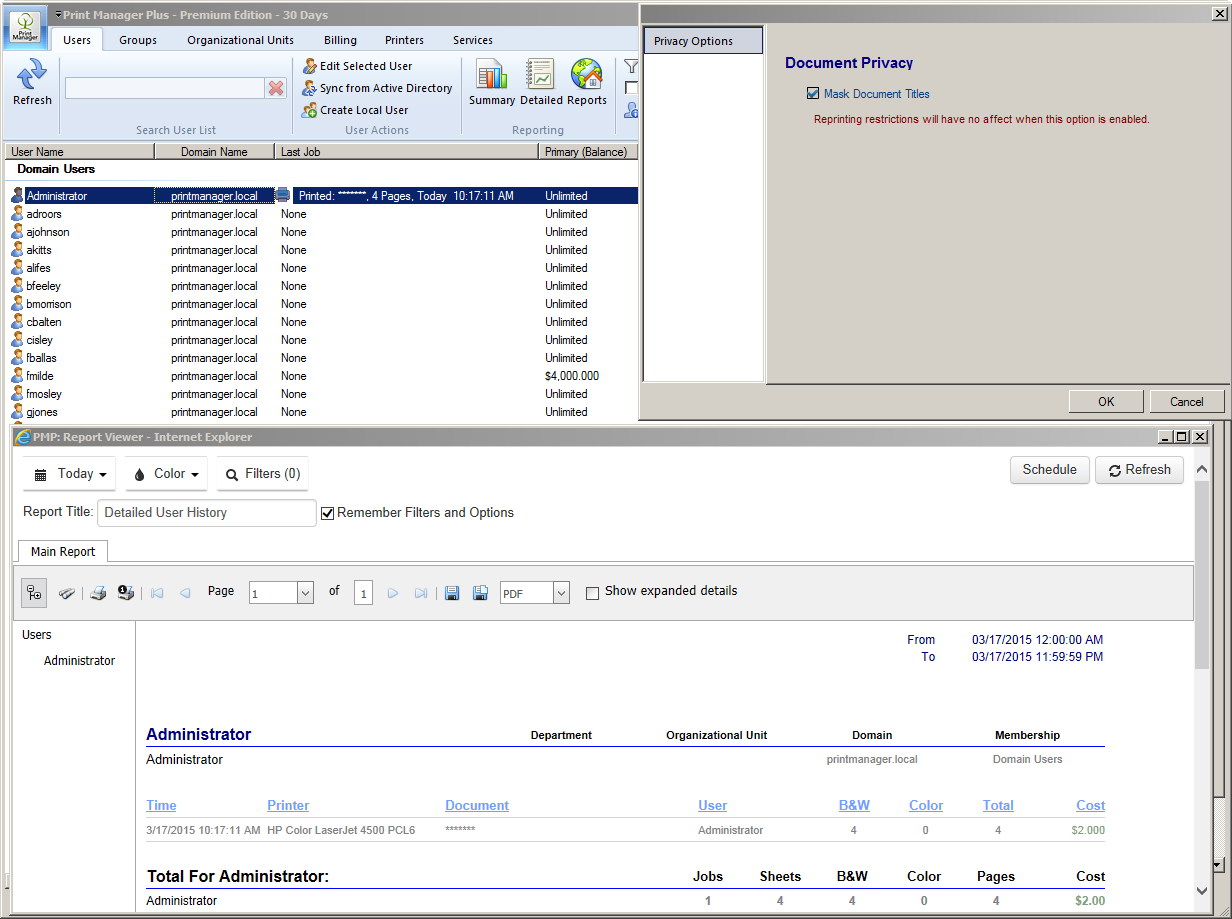
Task: Open the page number dropdown
Action: 306,593
